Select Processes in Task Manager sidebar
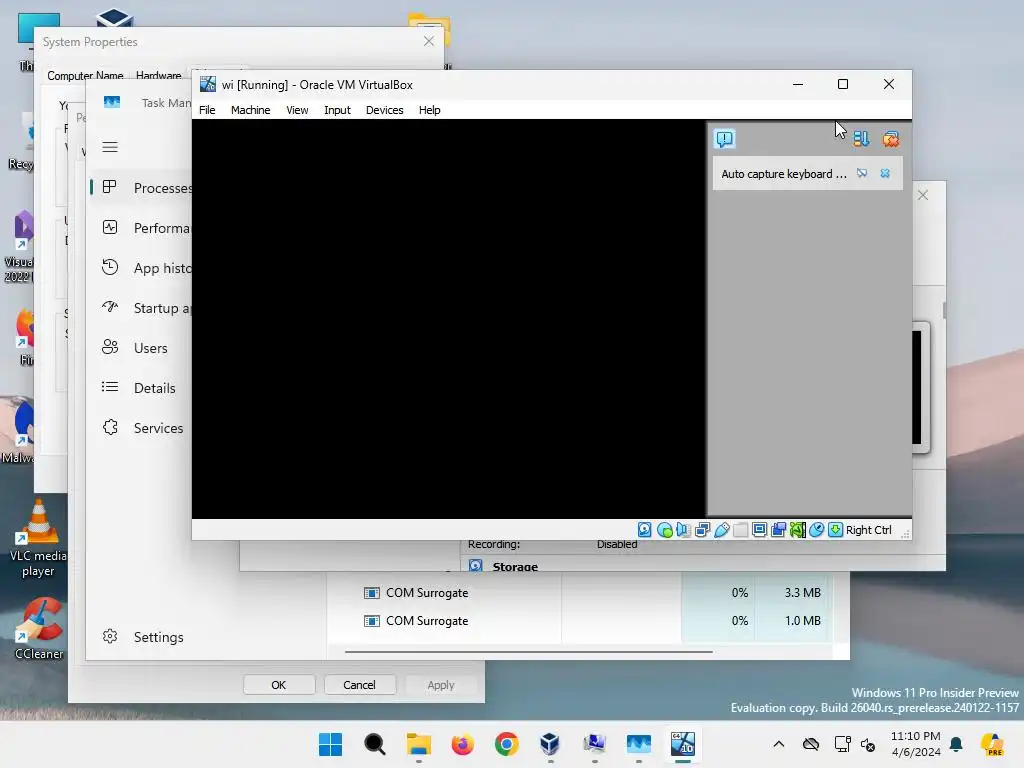Viewport: 1024px width, 768px height. click(x=142, y=187)
